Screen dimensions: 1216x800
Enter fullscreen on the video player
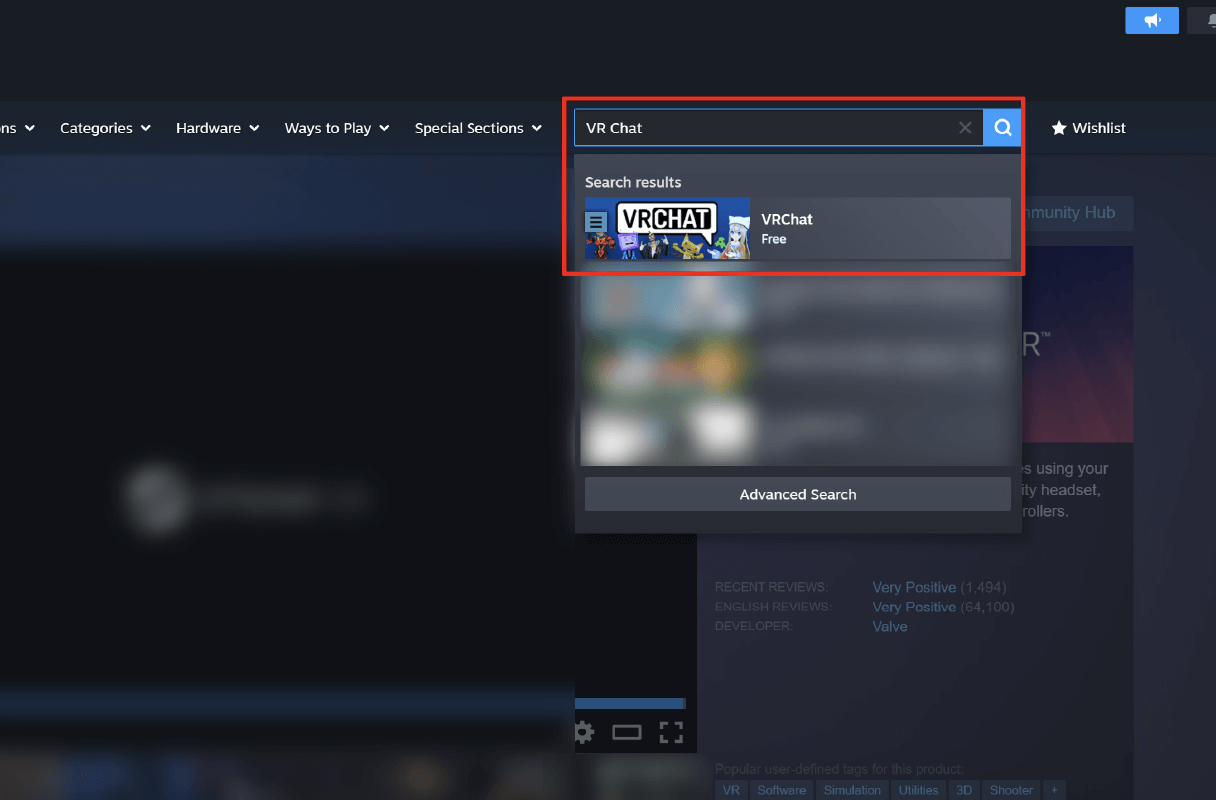[x=671, y=733]
